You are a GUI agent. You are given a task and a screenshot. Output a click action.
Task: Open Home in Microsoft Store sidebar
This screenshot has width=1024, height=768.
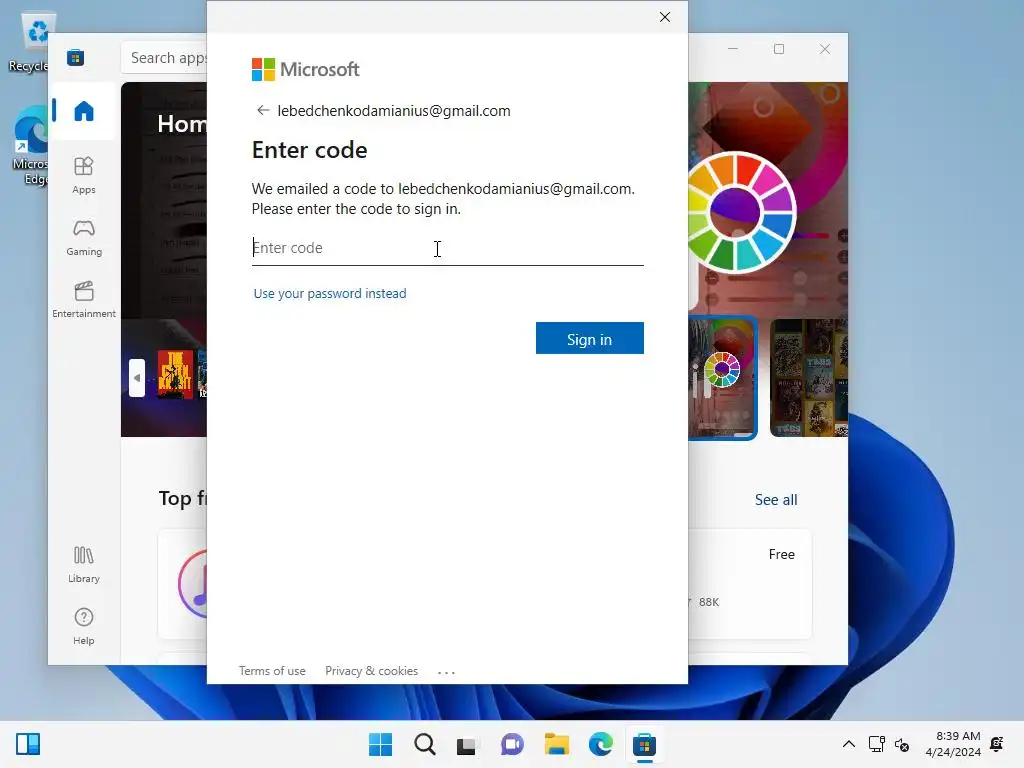(x=84, y=111)
